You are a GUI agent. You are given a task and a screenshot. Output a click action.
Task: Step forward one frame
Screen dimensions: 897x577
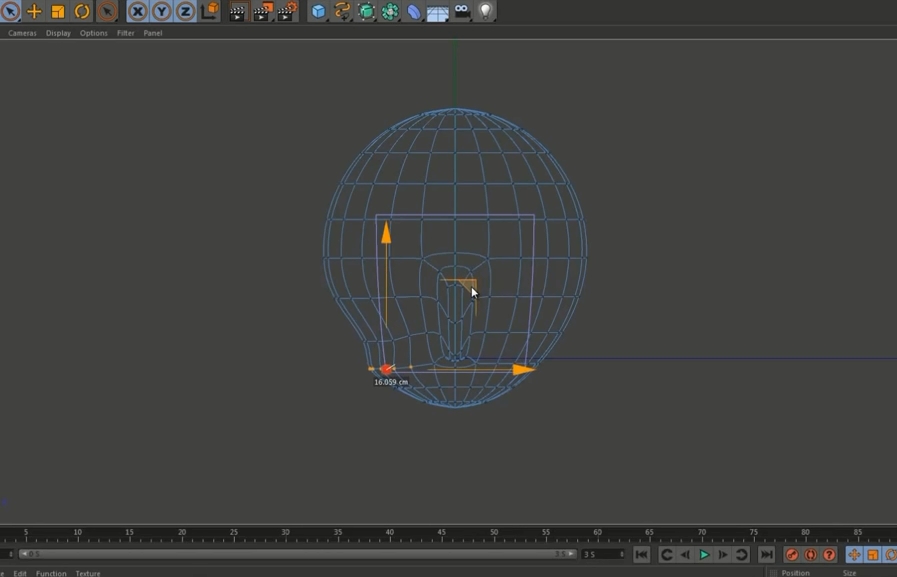pos(723,554)
